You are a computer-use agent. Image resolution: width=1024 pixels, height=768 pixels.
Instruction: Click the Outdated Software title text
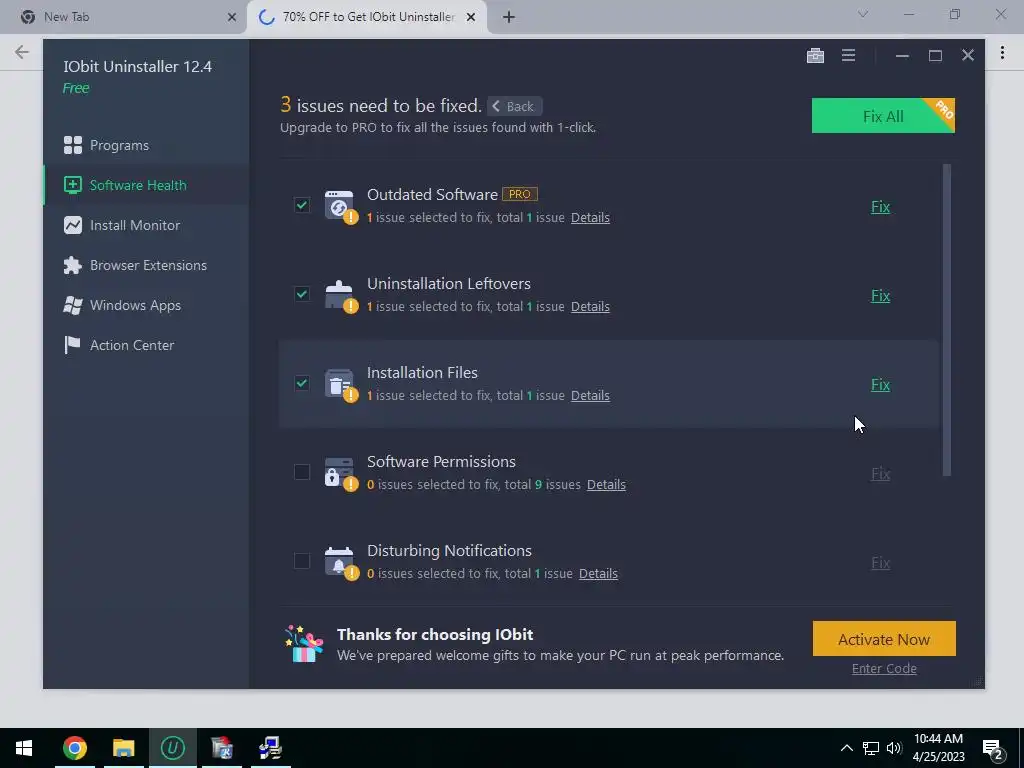click(x=432, y=195)
